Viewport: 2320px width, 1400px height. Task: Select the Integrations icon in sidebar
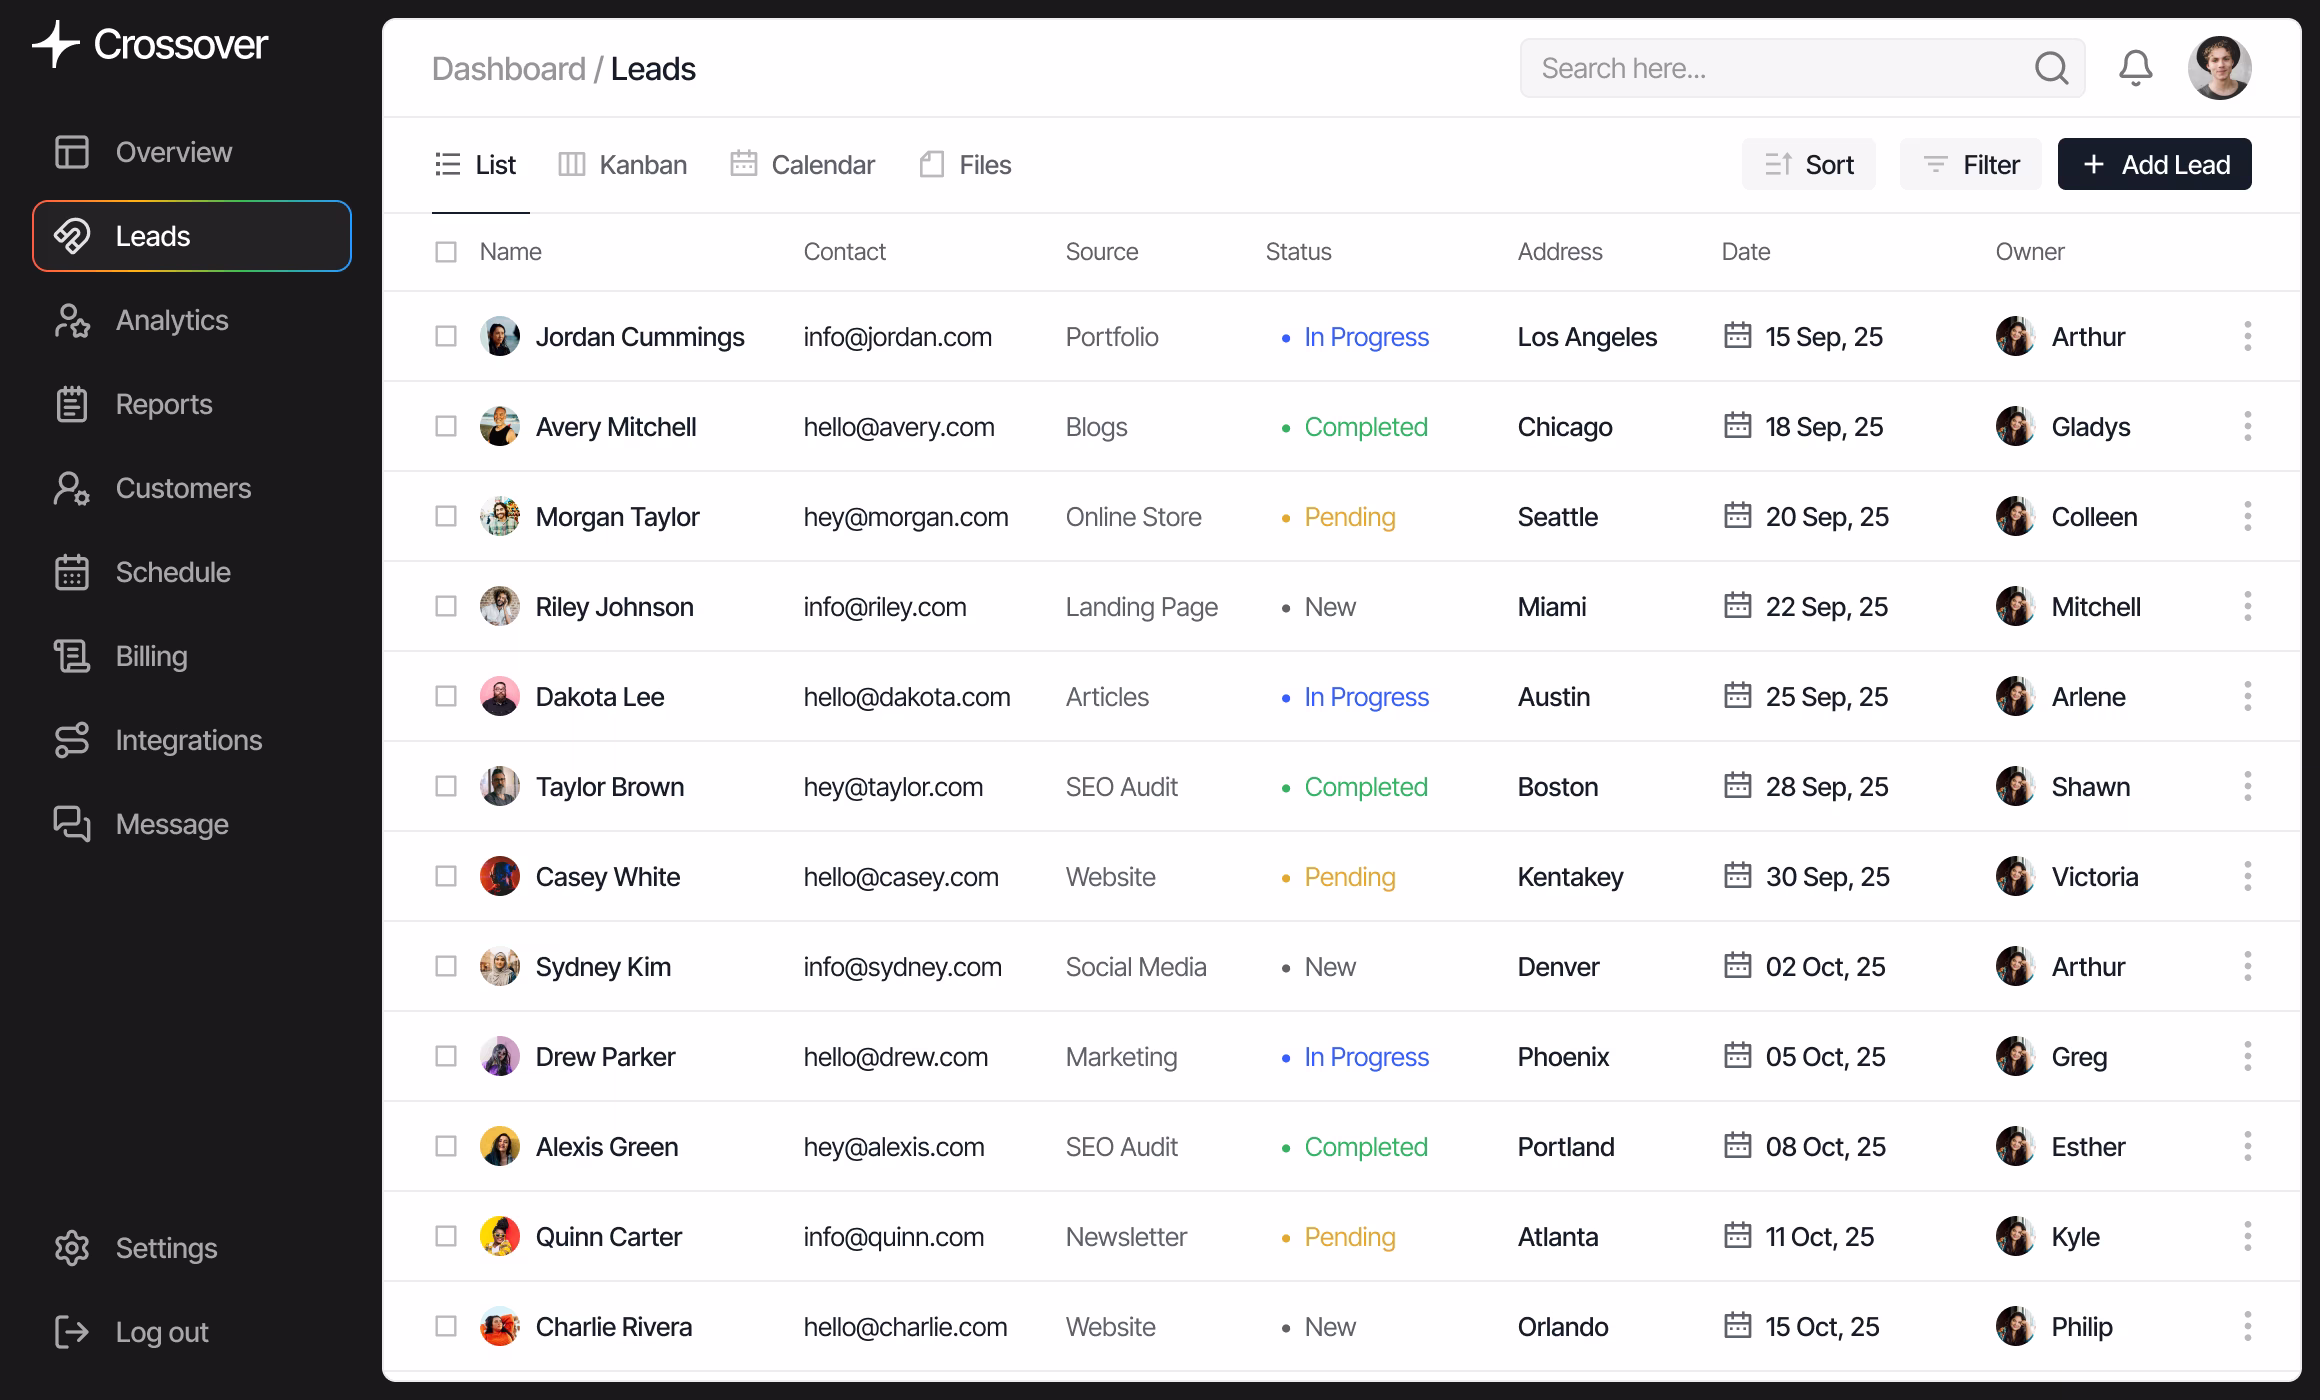[72, 740]
